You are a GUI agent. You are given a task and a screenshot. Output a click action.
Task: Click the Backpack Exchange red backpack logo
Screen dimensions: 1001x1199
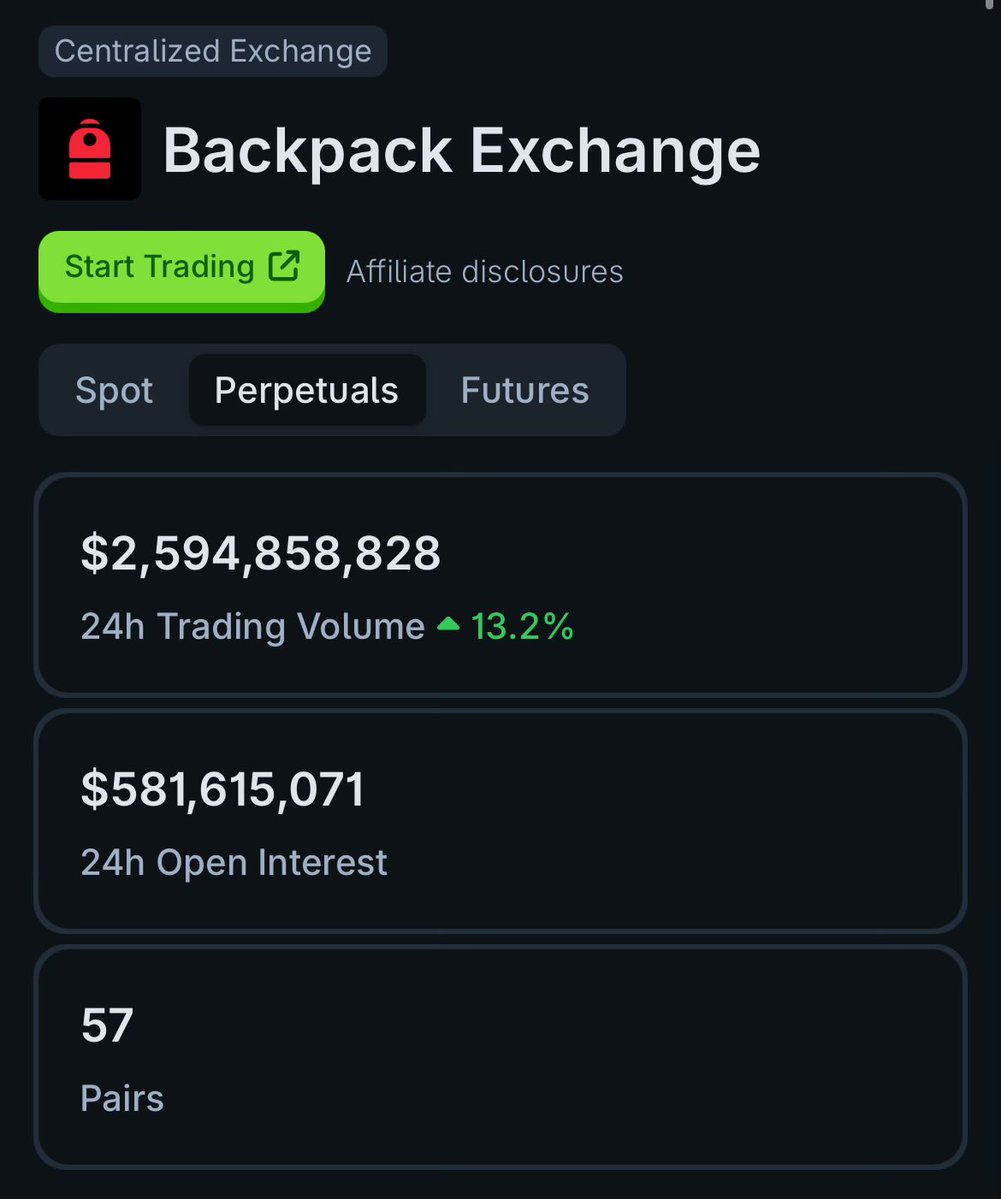89,149
